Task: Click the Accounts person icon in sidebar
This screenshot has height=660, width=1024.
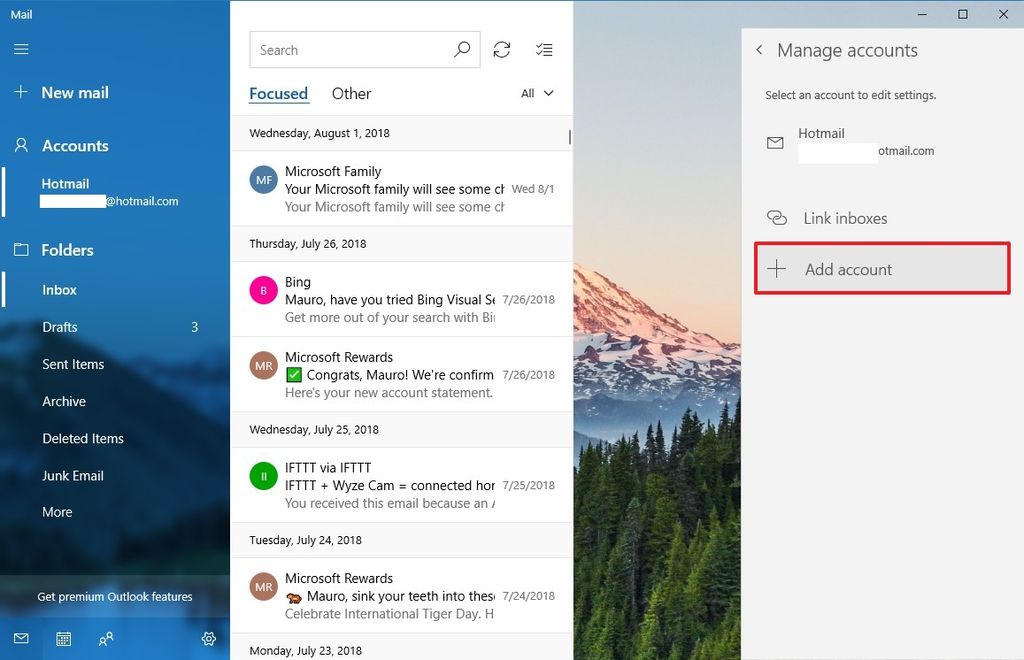Action: [x=21, y=145]
